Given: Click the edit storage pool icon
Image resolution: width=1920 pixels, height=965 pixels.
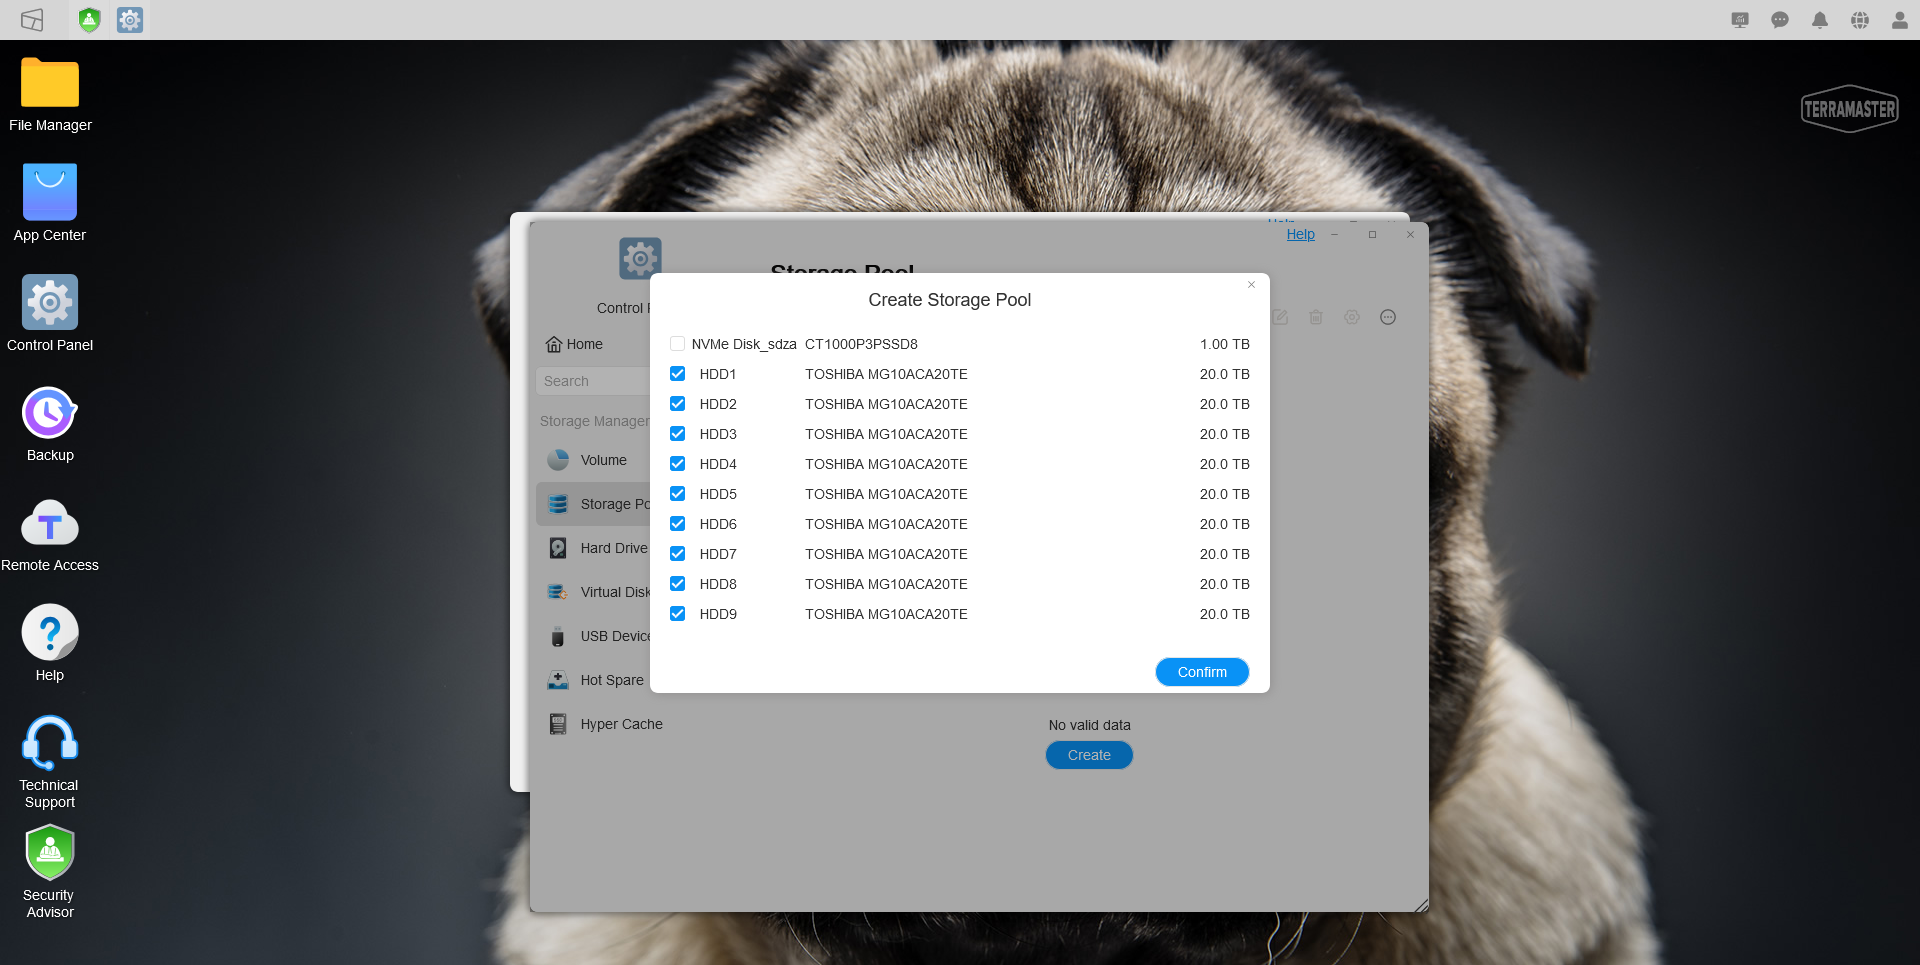Looking at the screenshot, I should tap(1280, 317).
